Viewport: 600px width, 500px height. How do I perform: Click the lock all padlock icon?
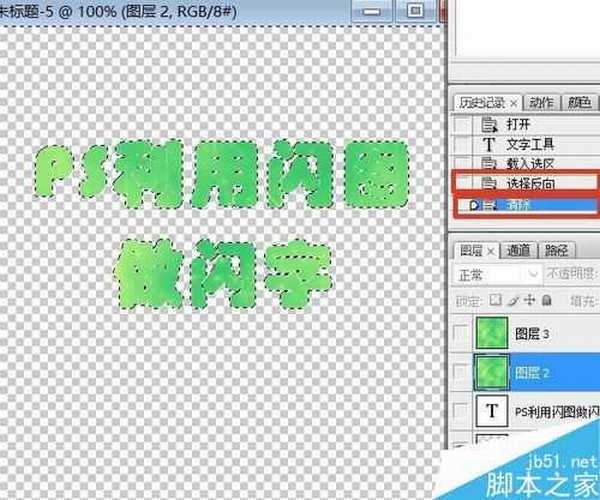point(545,300)
